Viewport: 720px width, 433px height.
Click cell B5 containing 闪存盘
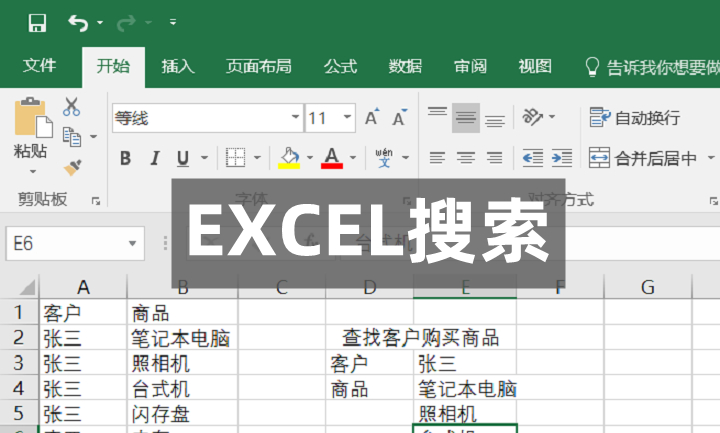(182, 413)
